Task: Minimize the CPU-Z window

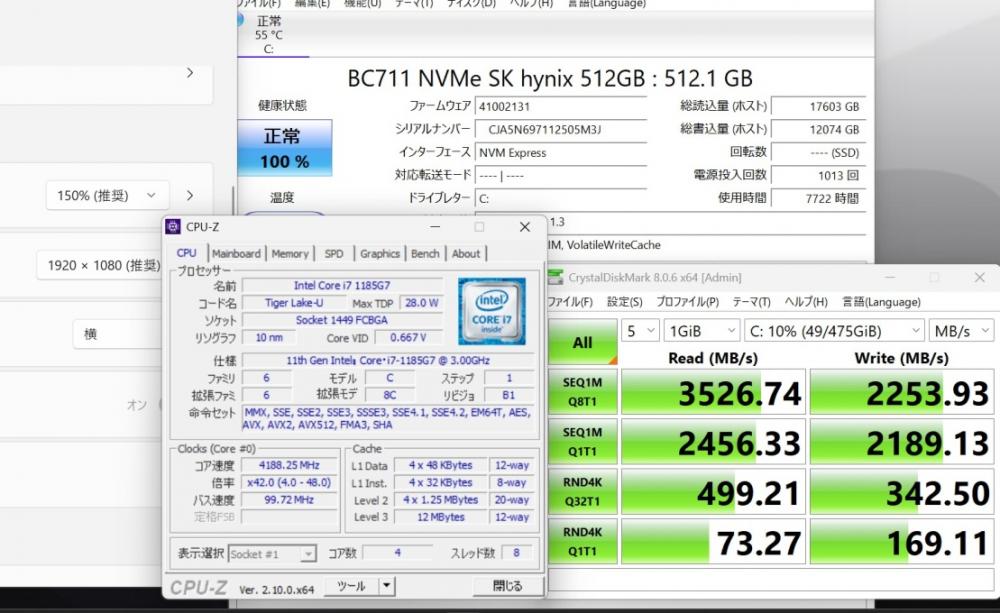Action: click(x=435, y=227)
